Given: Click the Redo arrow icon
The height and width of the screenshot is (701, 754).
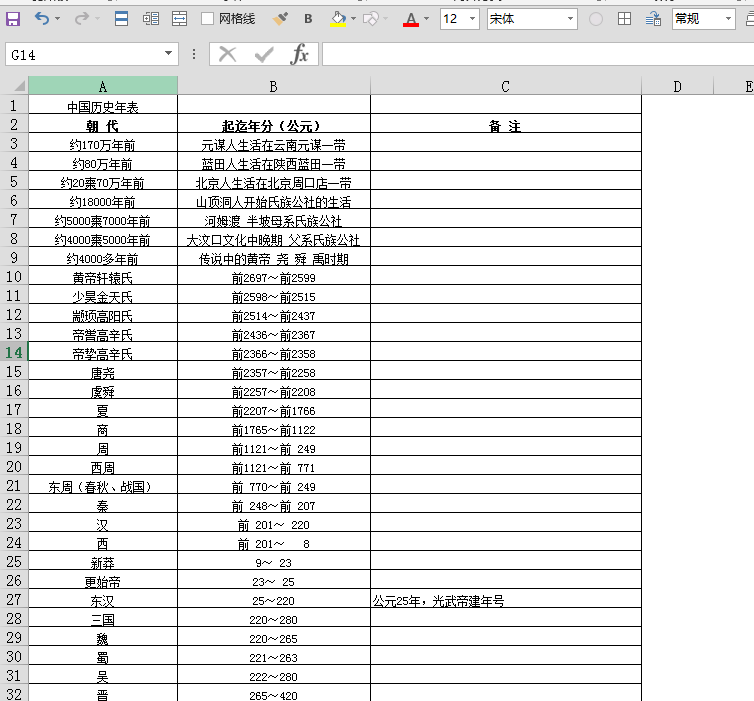Looking at the screenshot, I should tap(82, 19).
